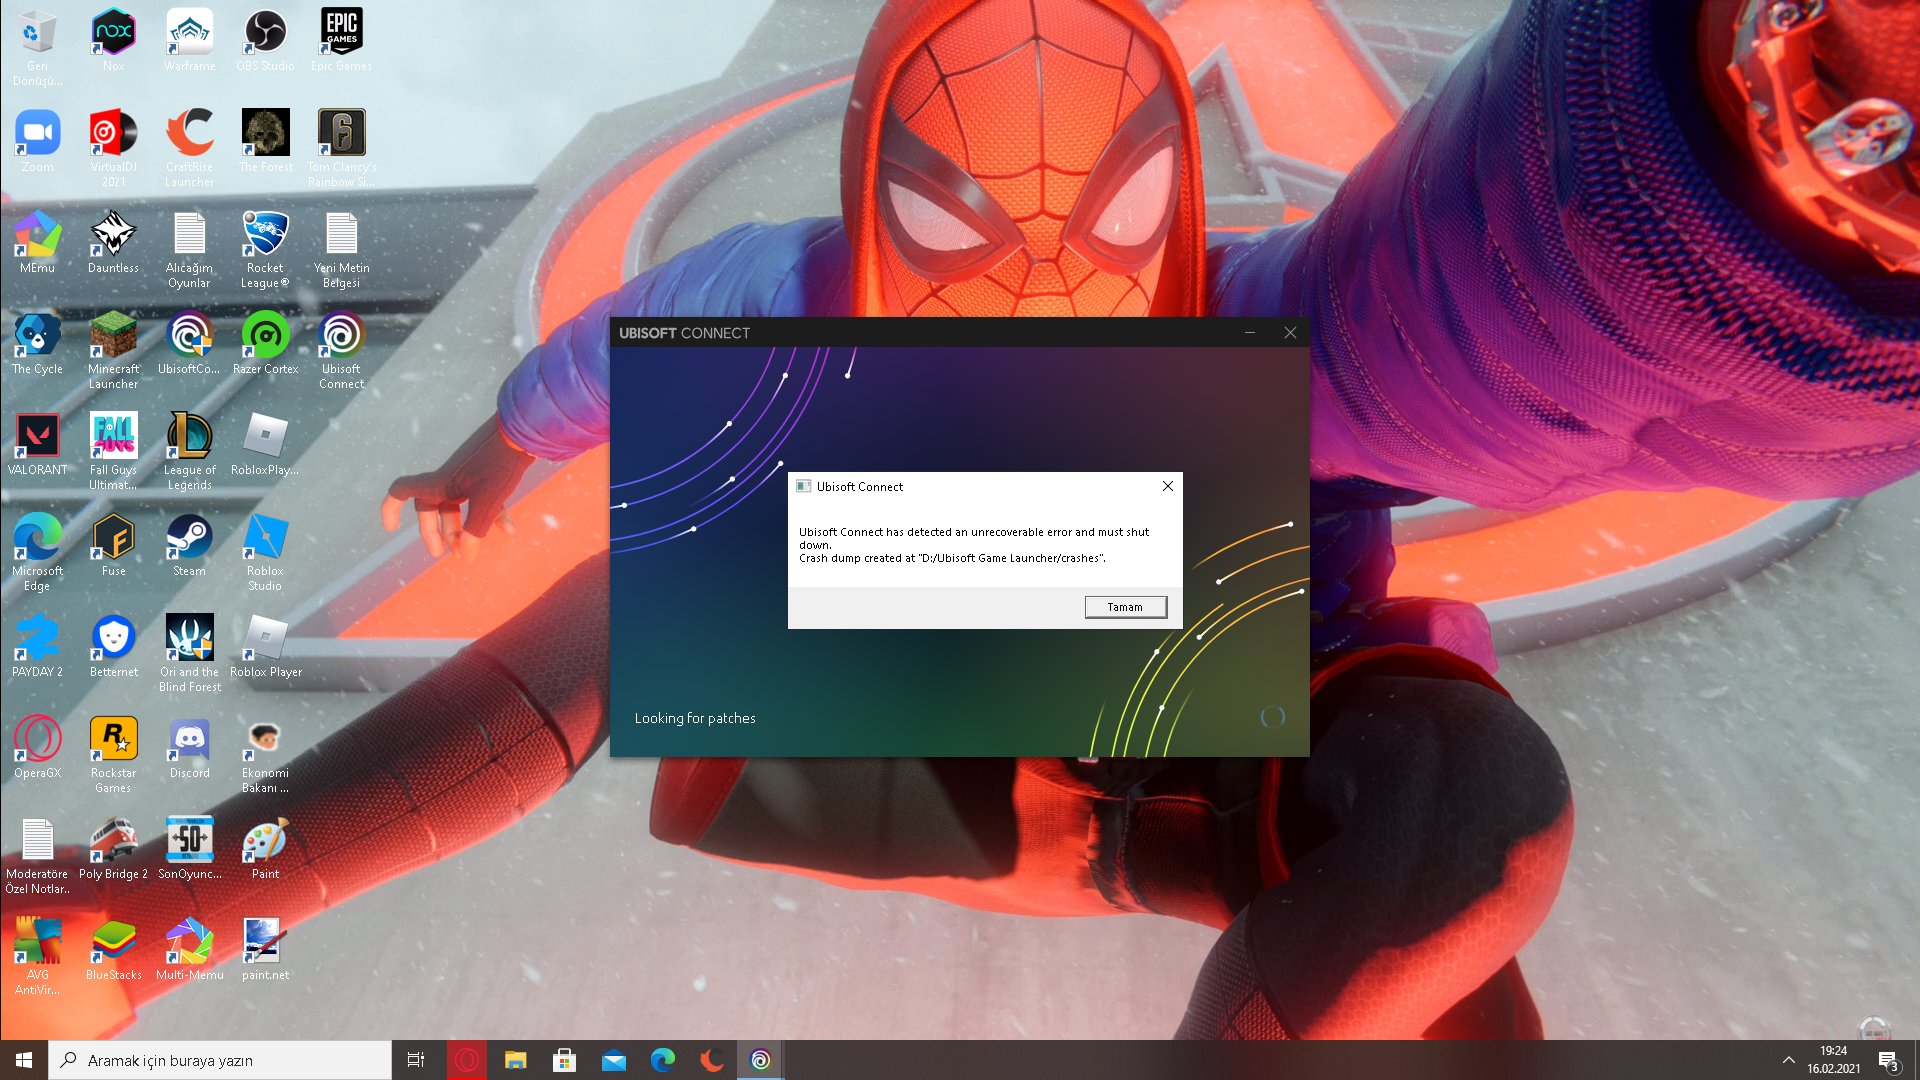Open the notification center icon

click(1888, 1060)
